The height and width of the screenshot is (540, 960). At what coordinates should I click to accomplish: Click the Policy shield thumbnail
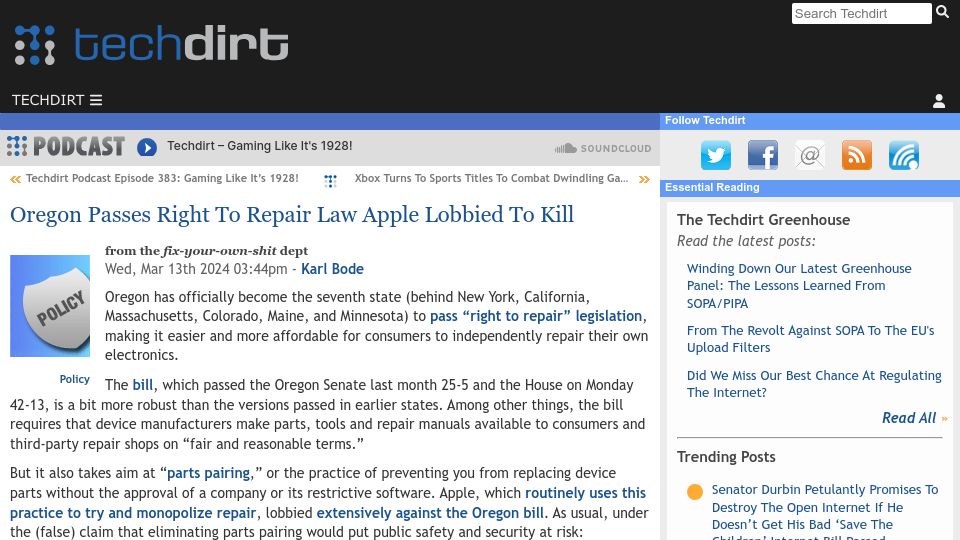50,306
